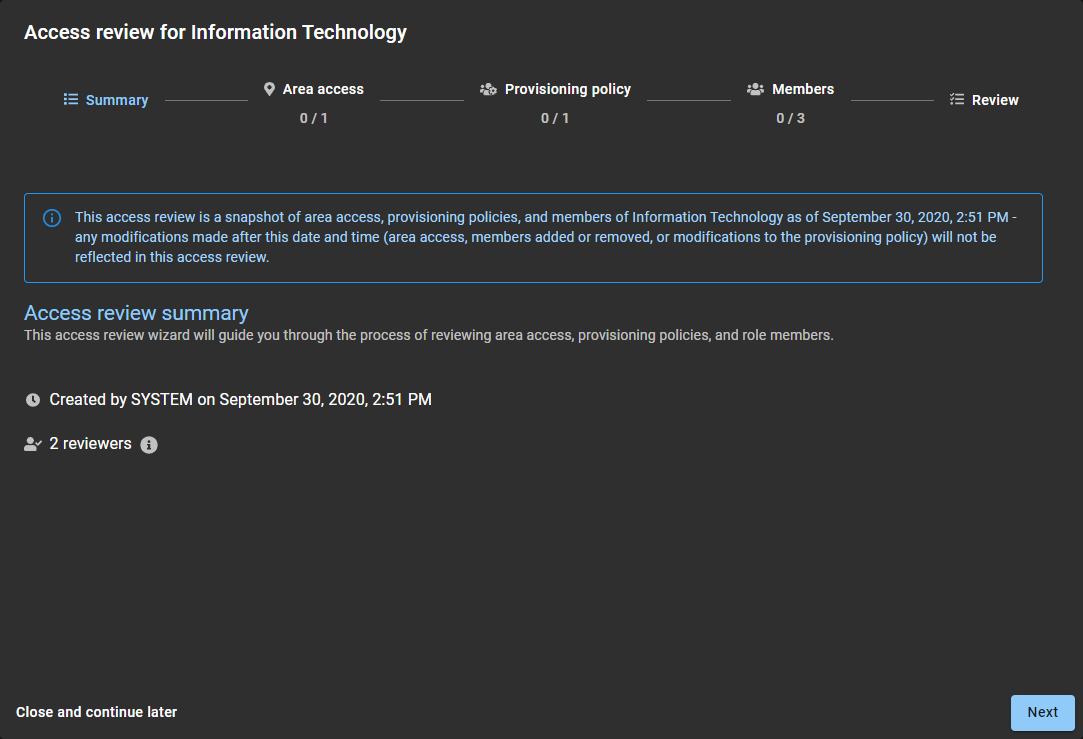This screenshot has width=1083, height=739.
Task: Click the 0 / 1 Area access count
Action: point(314,118)
